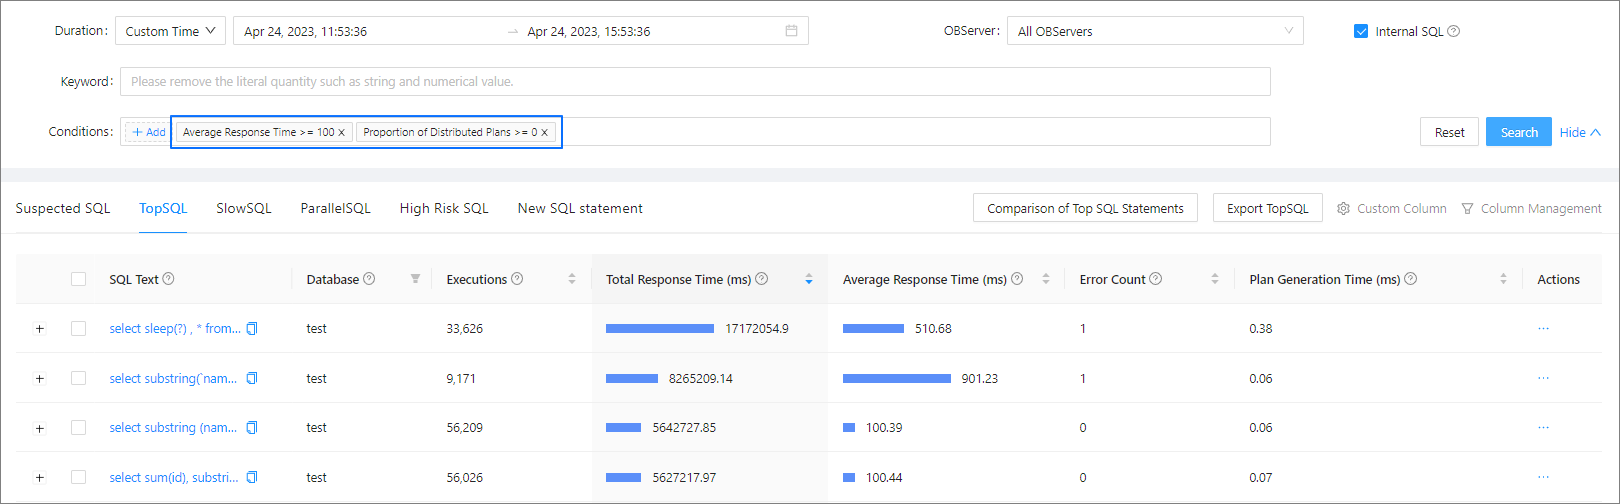The image size is (1620, 504).
Task: Check the 'select substring(`nam...' row checkbox
Action: coord(78,378)
